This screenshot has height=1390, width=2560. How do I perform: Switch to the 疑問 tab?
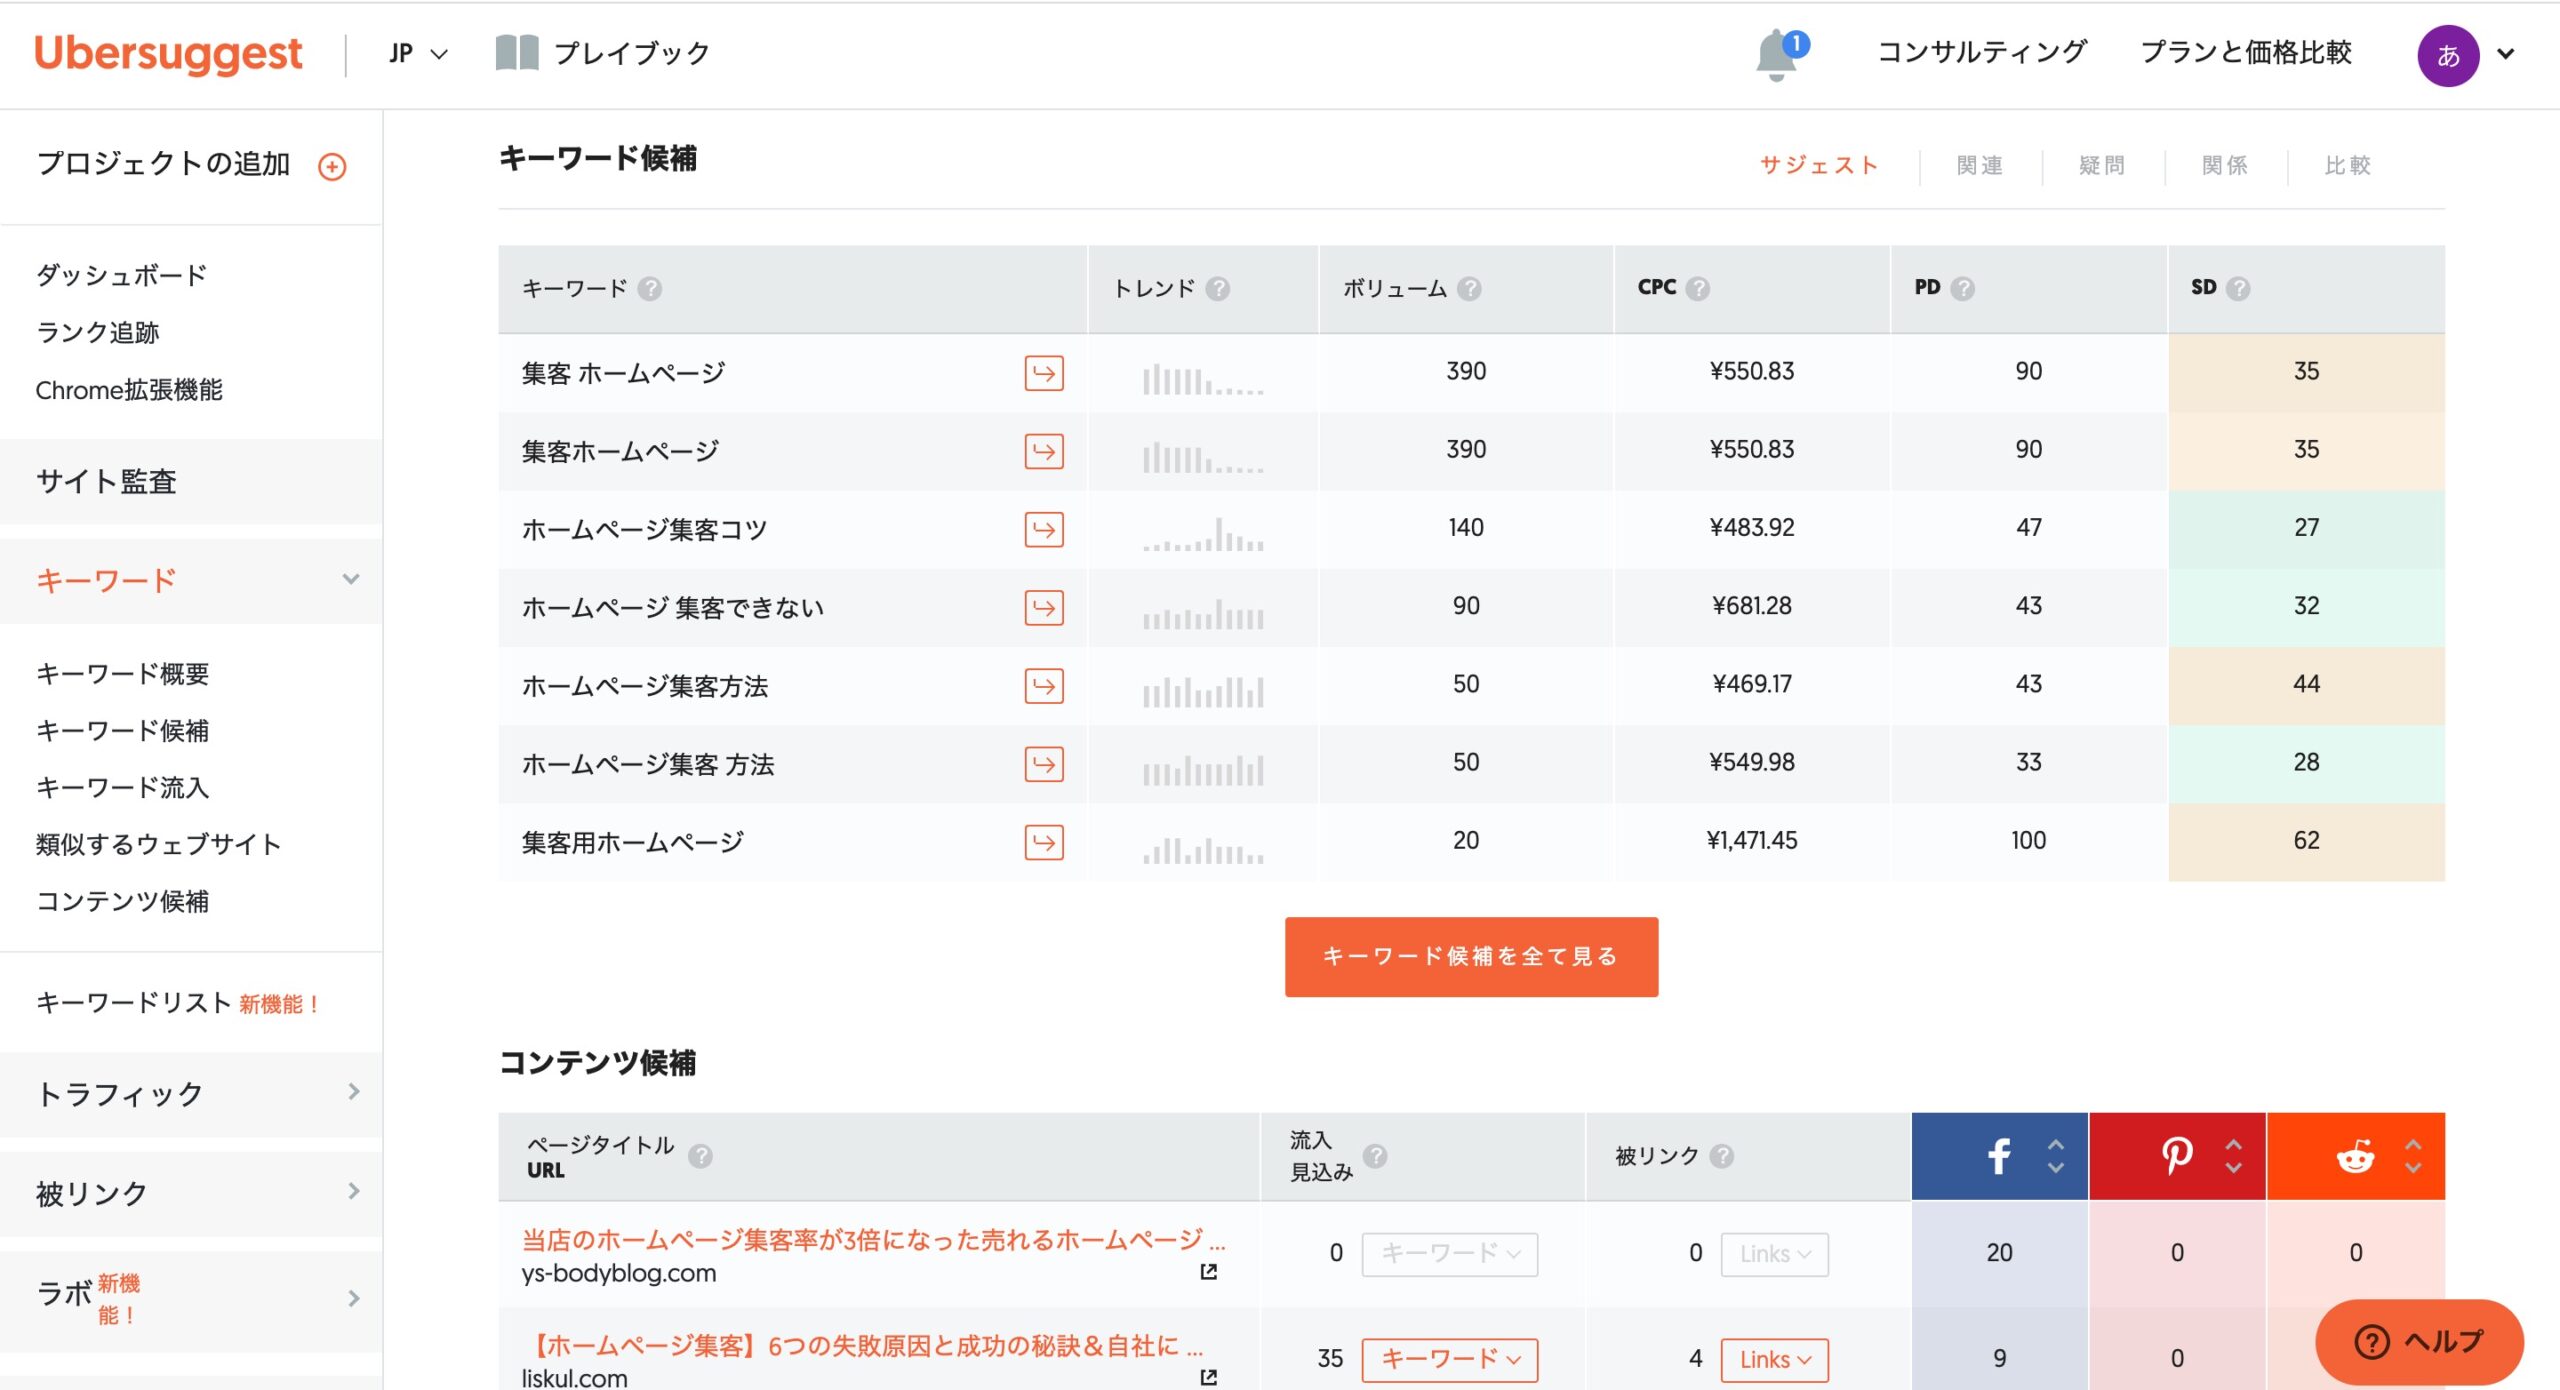tap(2102, 165)
